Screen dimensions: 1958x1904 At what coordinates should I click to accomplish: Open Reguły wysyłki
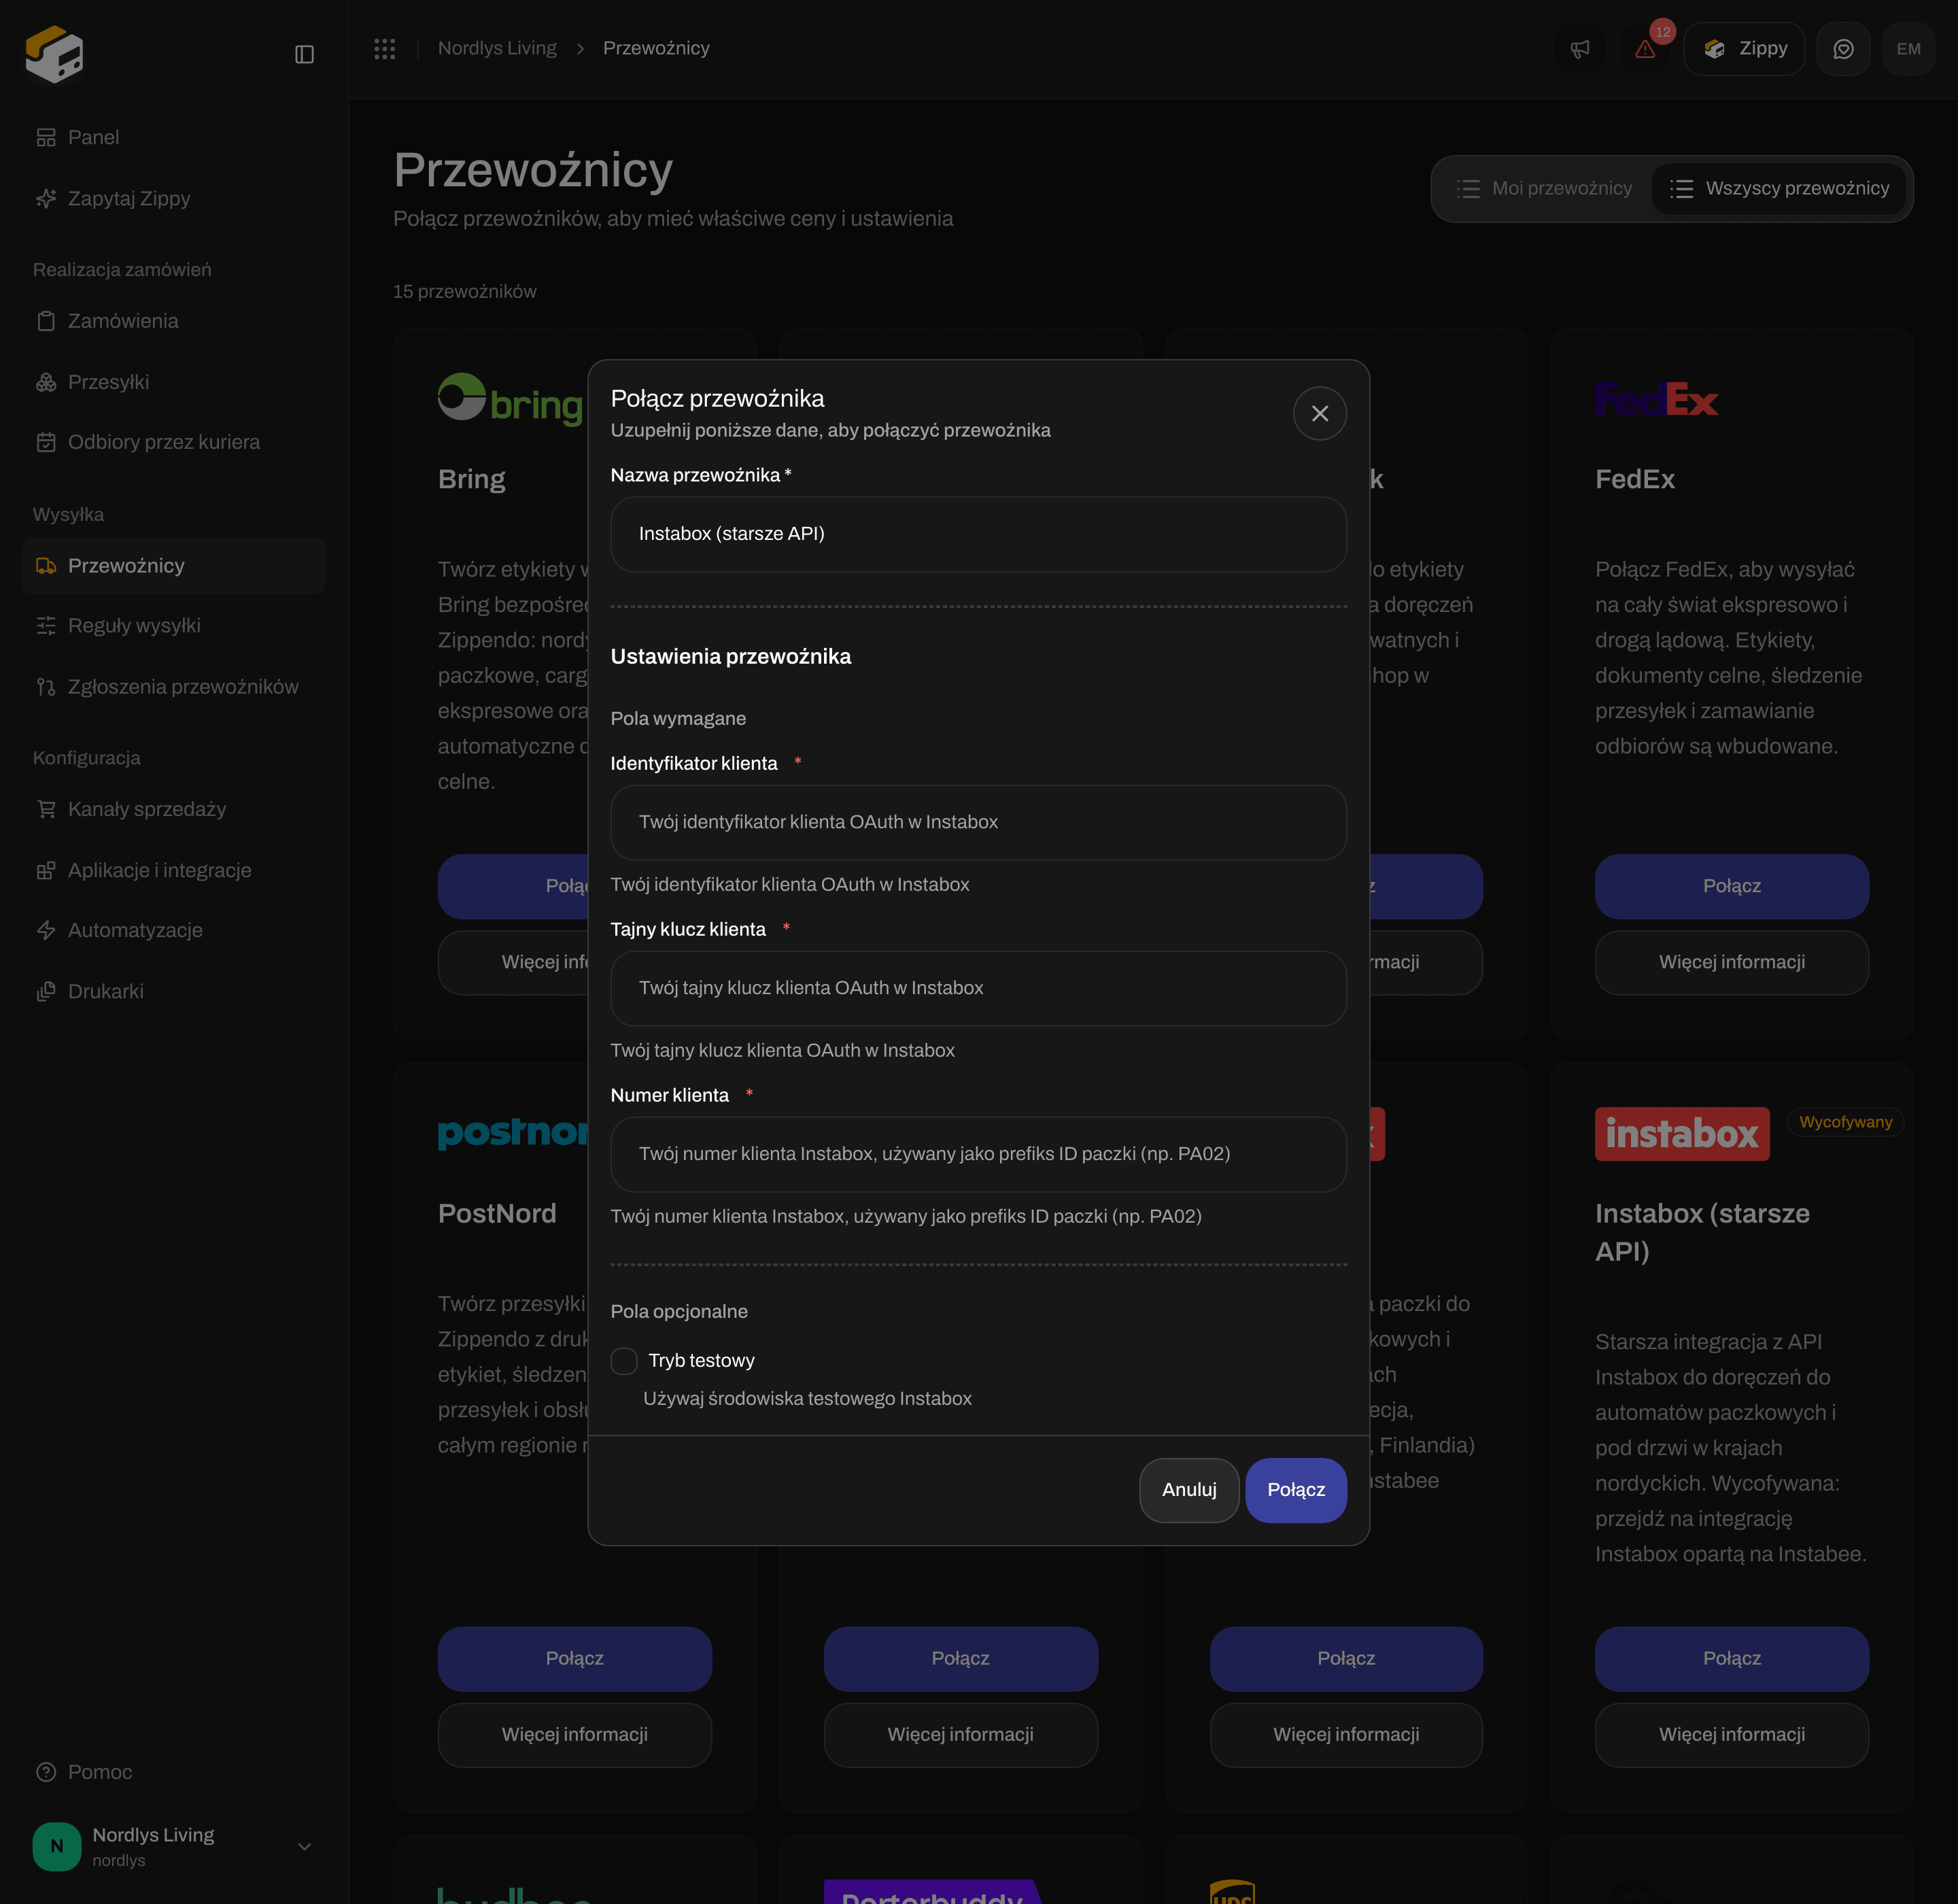pyautogui.click(x=174, y=626)
